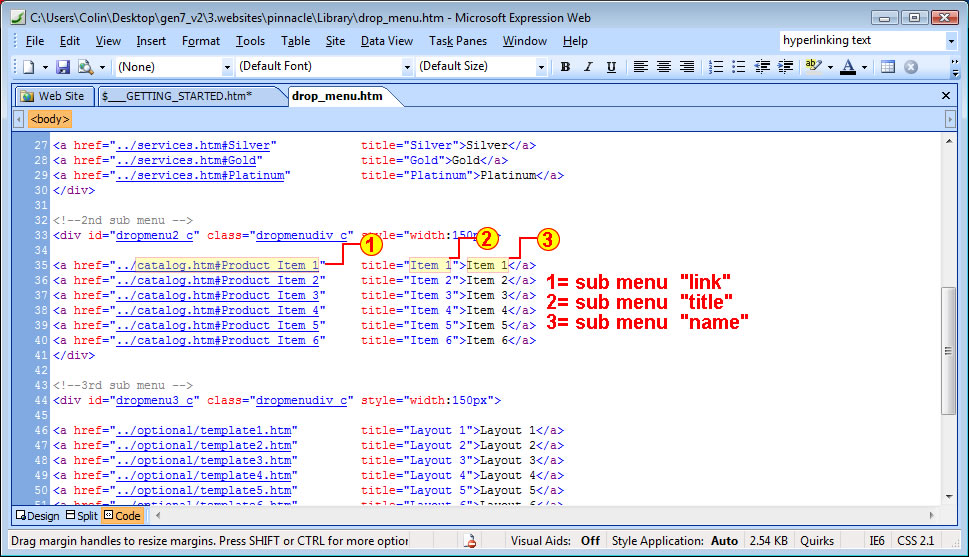Click the Align Left icon

[x=641, y=67]
